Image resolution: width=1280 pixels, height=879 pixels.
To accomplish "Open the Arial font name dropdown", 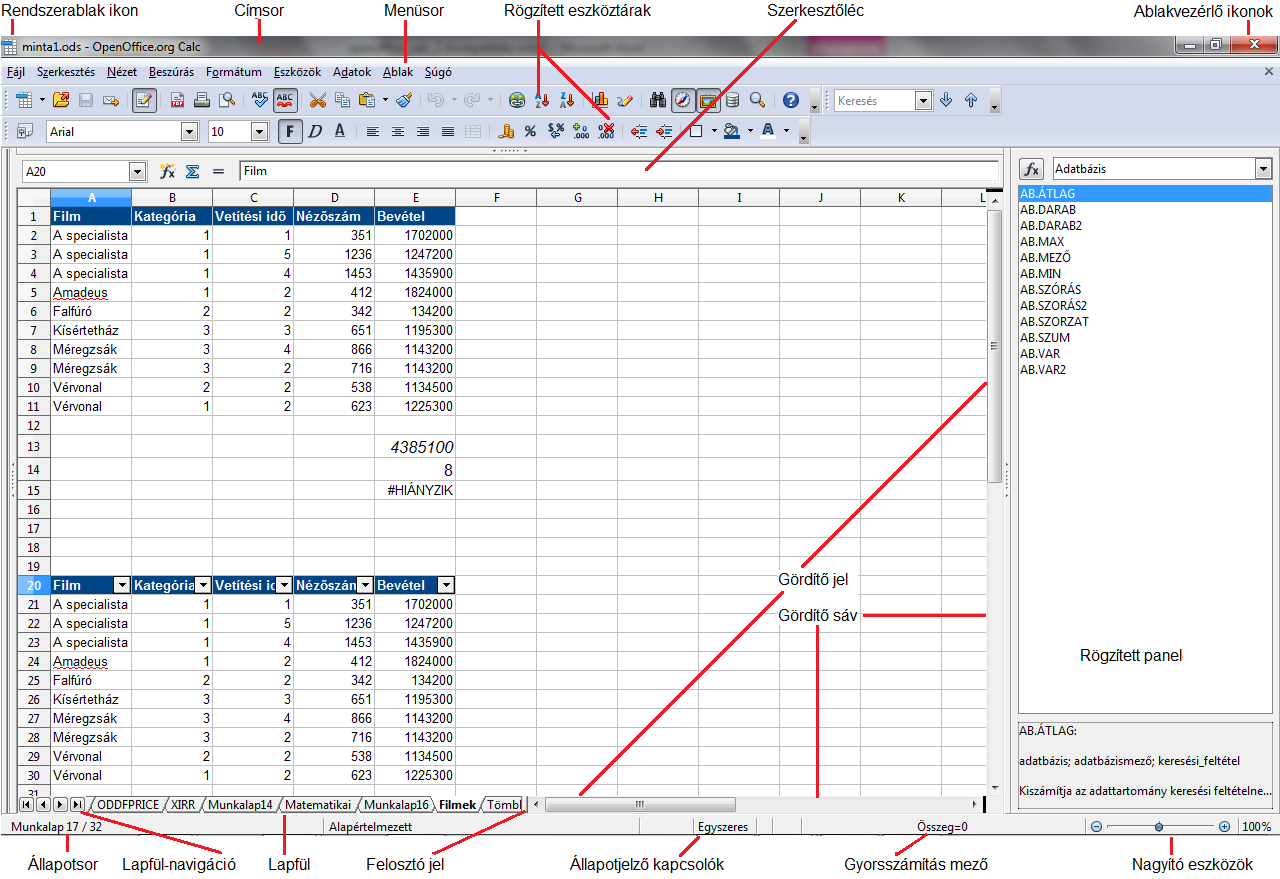I will 190,131.
